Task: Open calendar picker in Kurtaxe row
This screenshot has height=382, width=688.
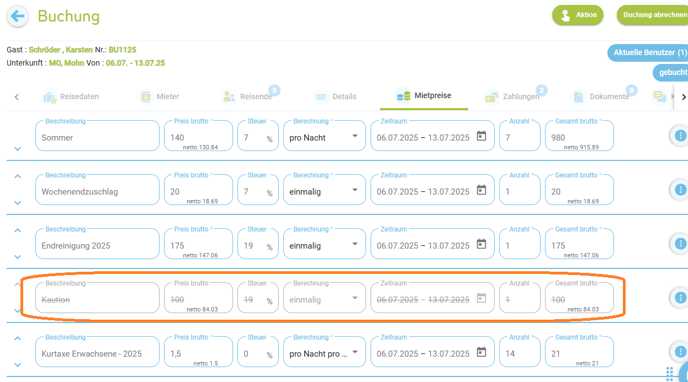Action: coord(481,352)
